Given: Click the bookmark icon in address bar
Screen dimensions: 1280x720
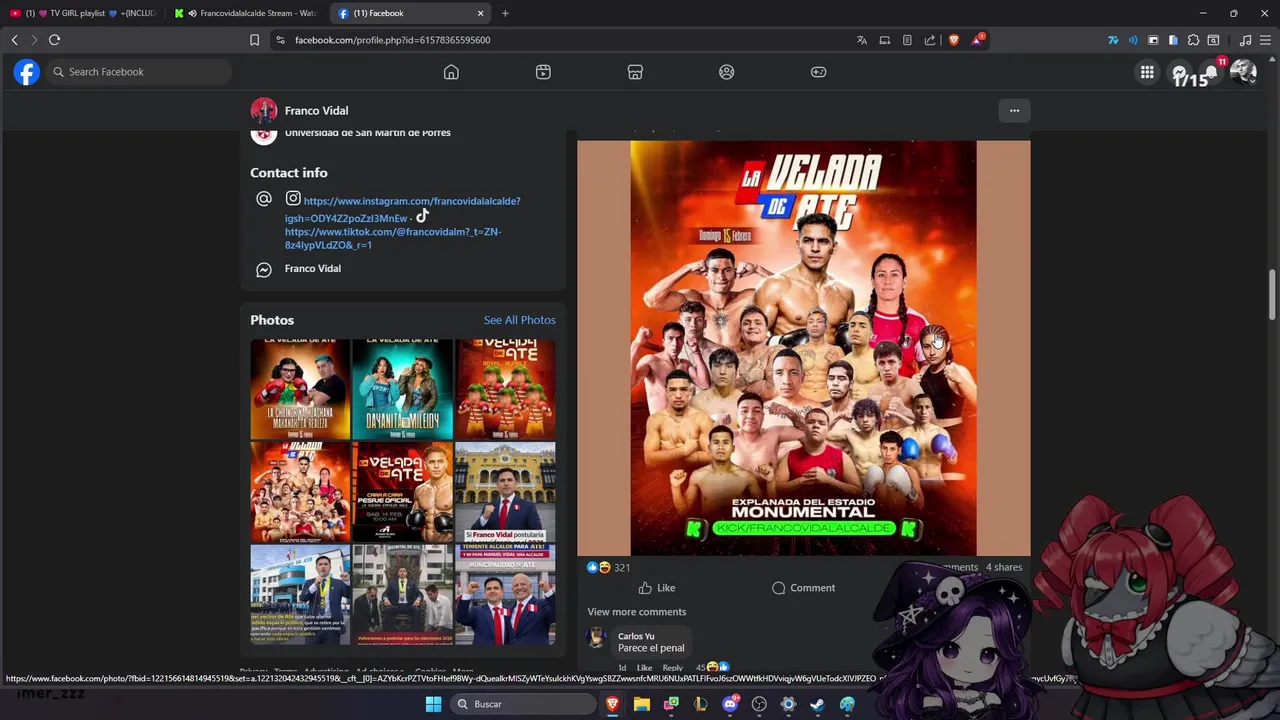Looking at the screenshot, I should [254, 40].
